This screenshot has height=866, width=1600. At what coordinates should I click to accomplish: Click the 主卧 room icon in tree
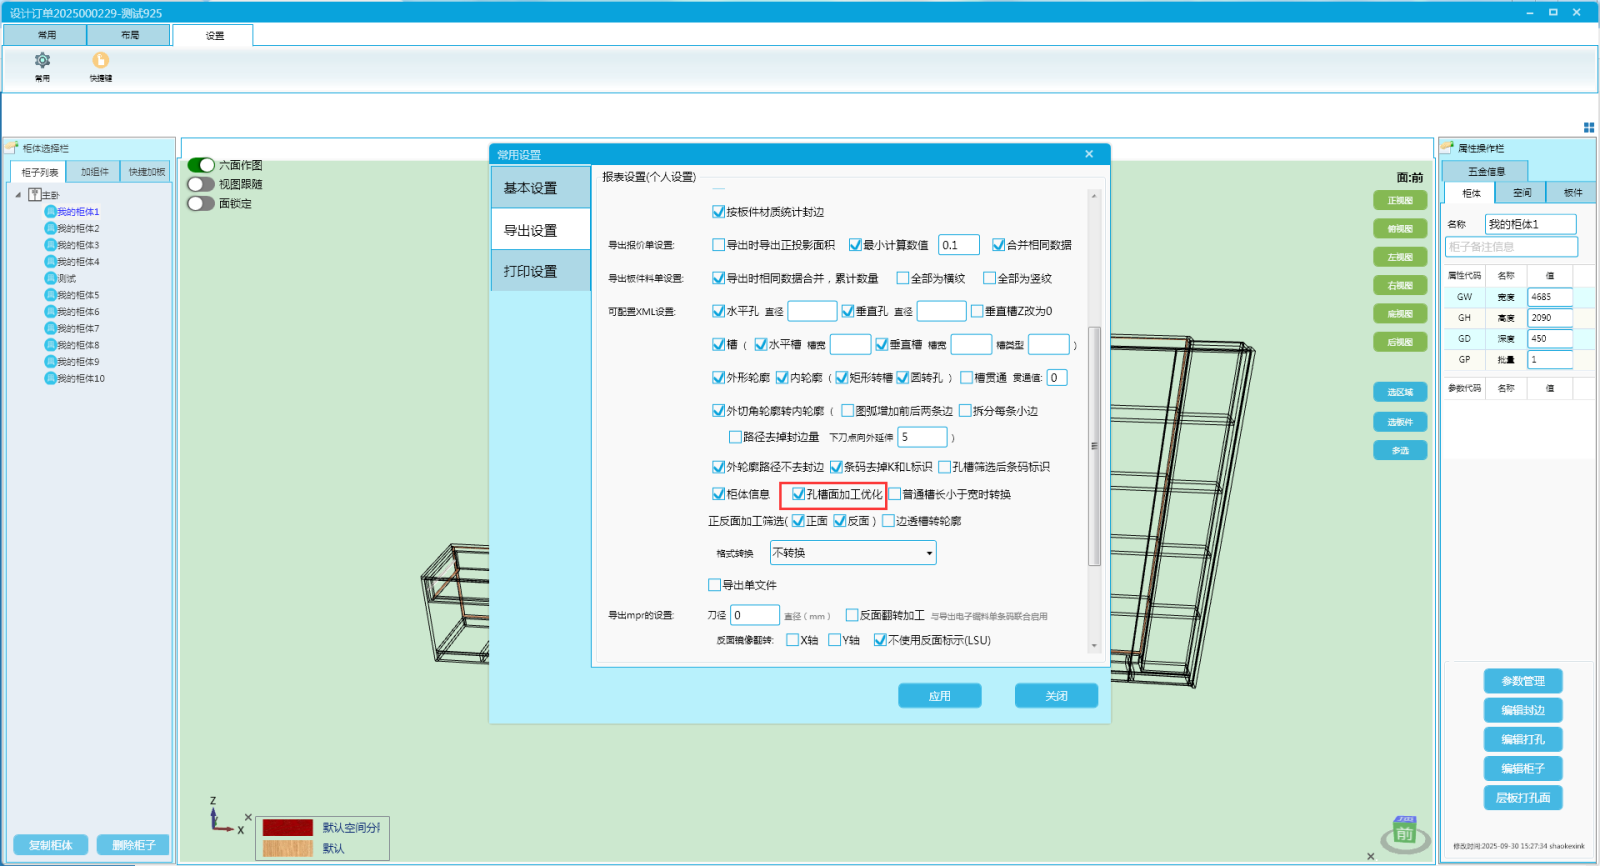coord(35,195)
